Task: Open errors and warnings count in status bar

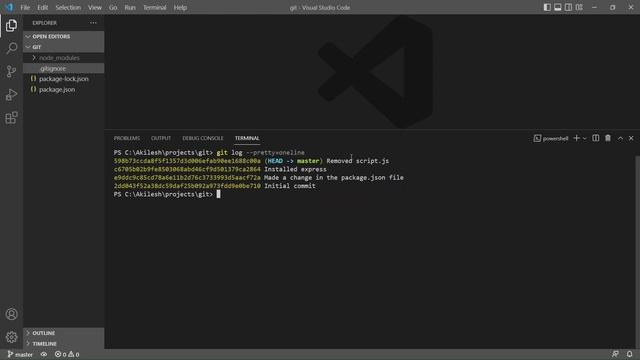Action: click(x=67, y=354)
